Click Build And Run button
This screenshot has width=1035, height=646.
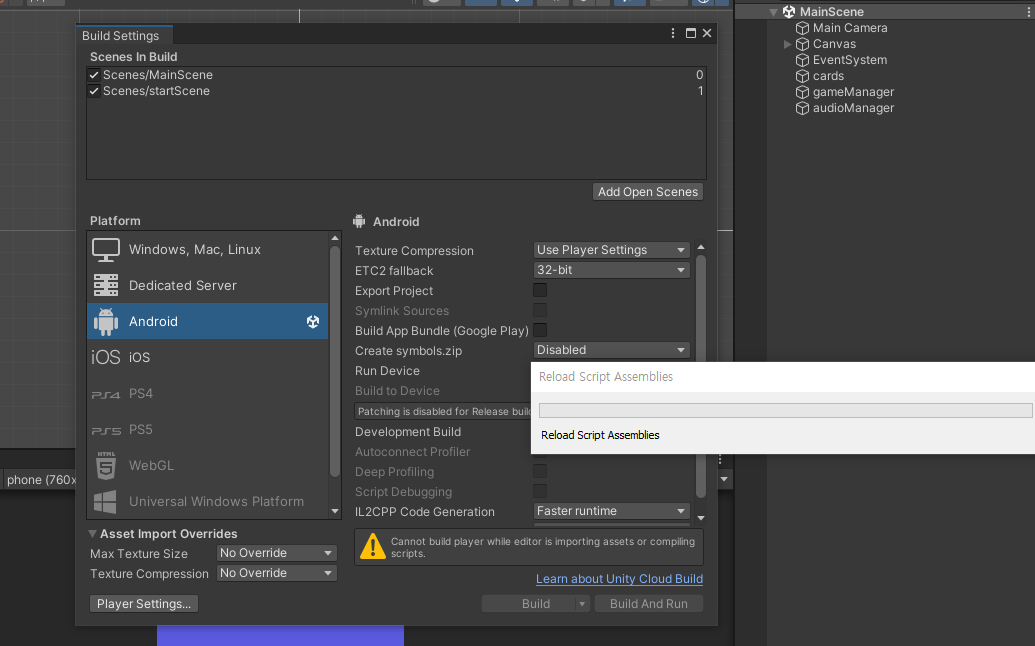pos(648,604)
